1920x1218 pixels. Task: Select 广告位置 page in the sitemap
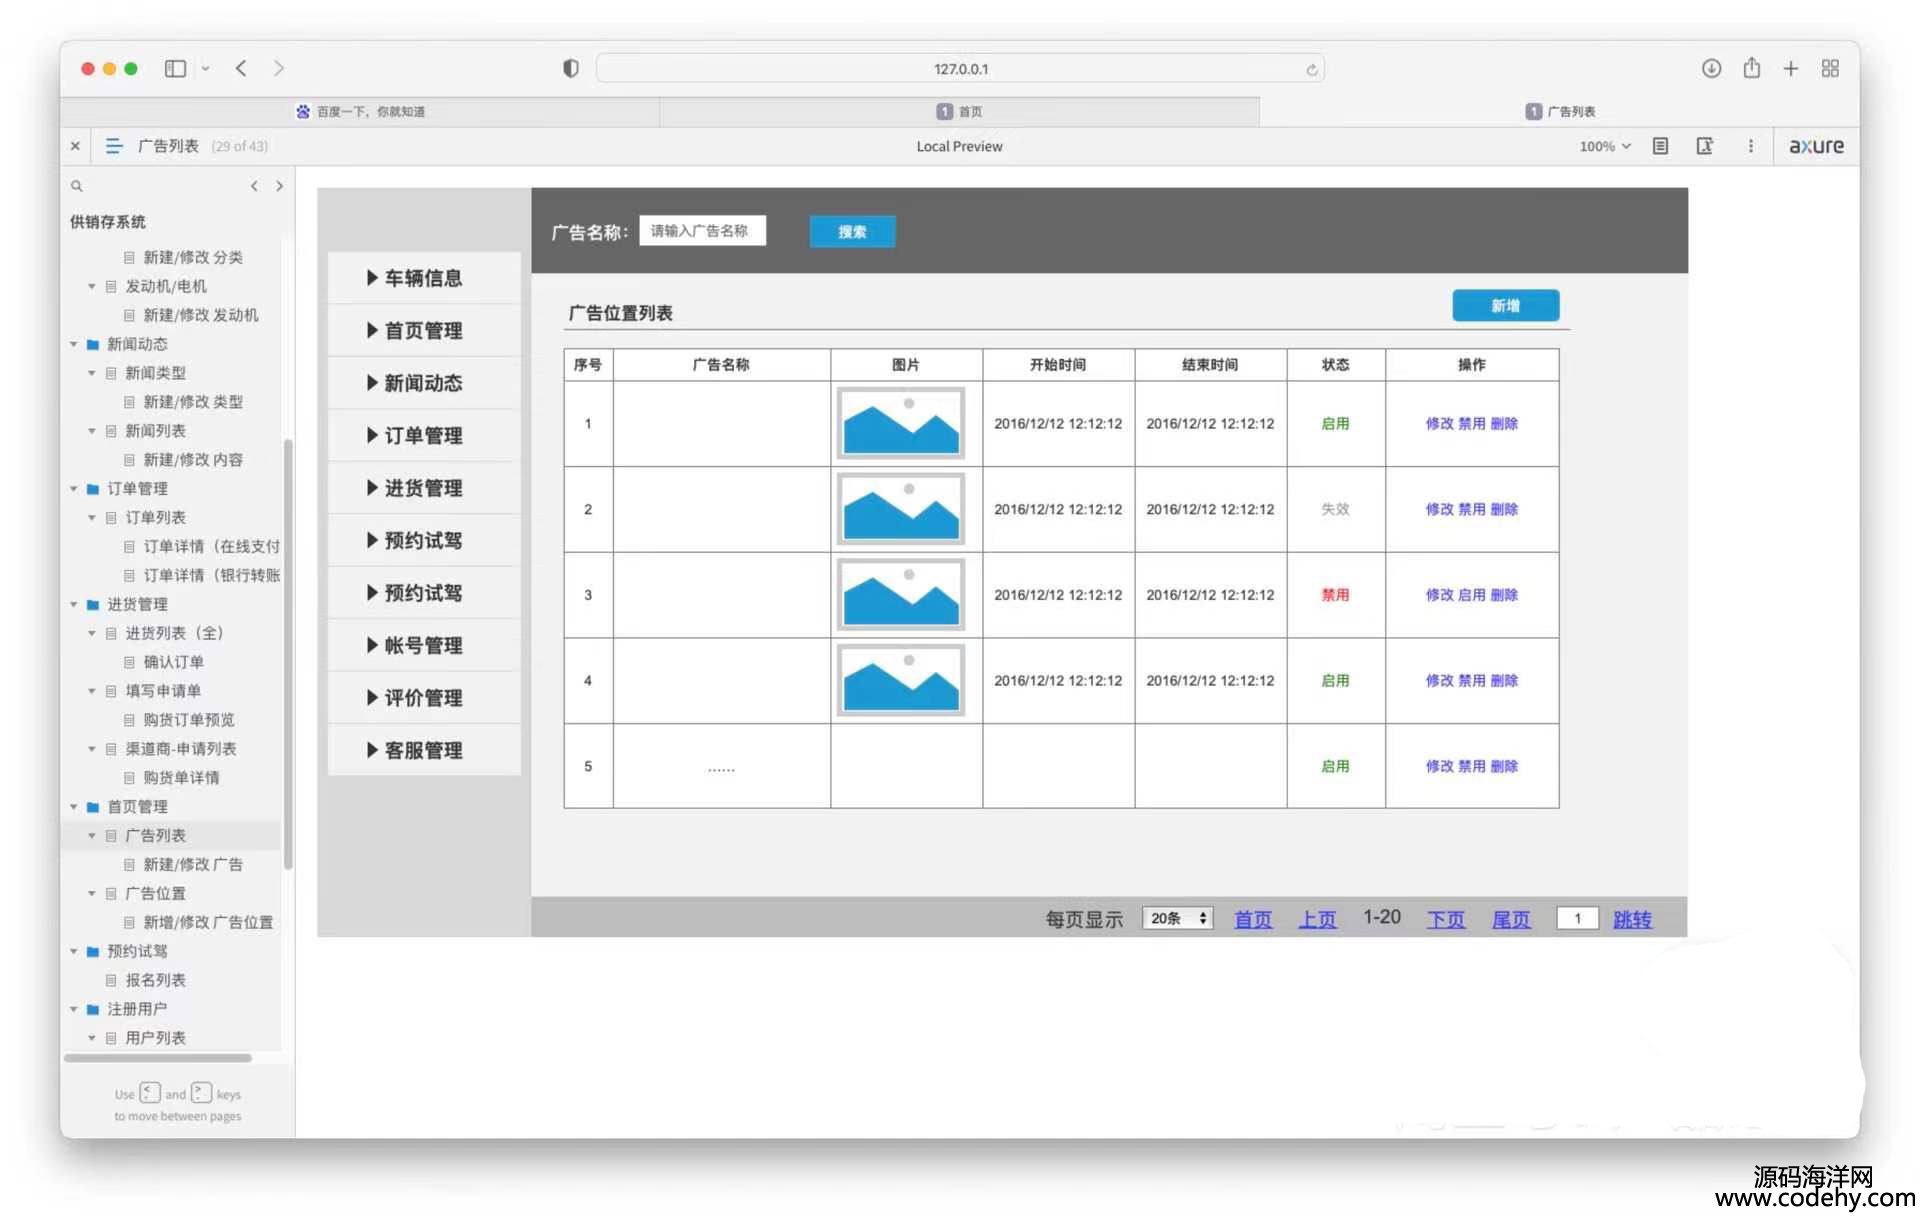(155, 894)
